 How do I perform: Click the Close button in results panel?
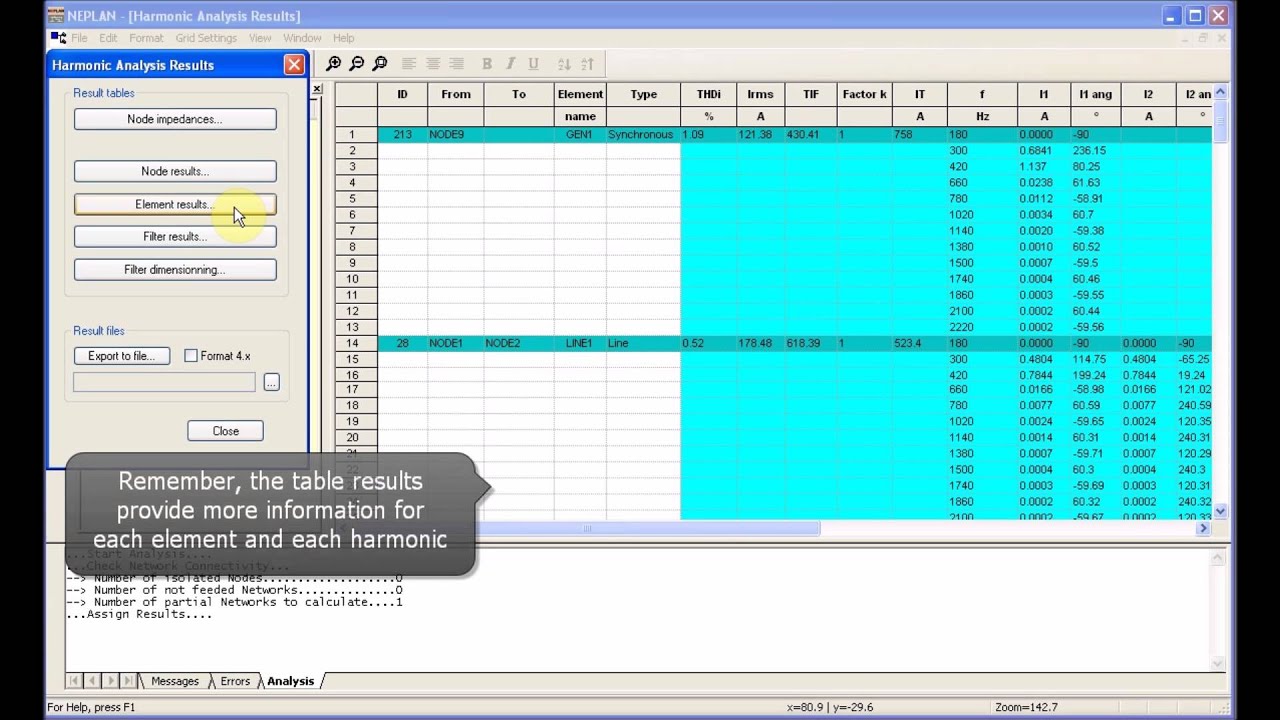click(x=225, y=431)
